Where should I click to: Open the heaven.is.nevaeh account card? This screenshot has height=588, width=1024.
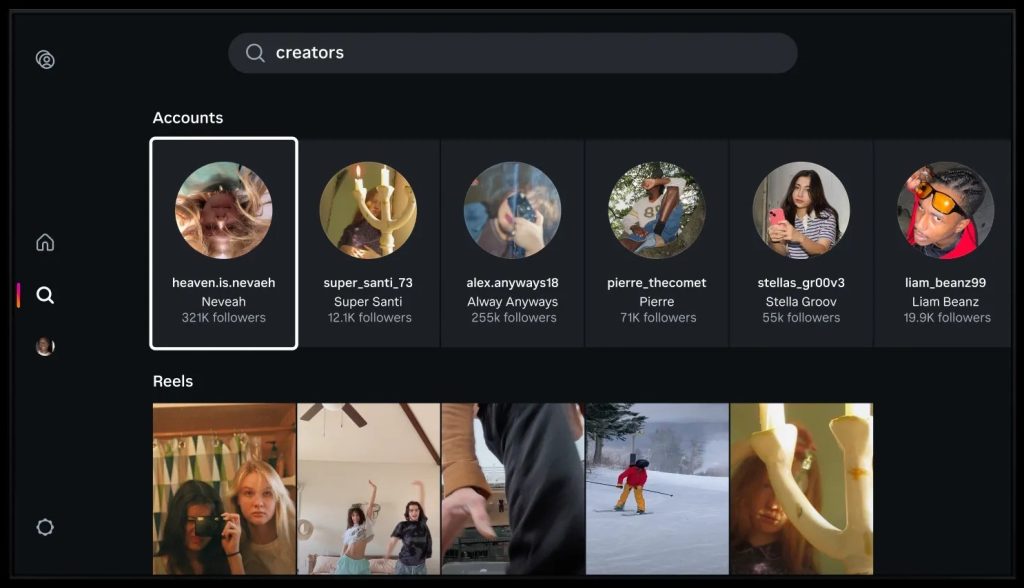pos(223,243)
